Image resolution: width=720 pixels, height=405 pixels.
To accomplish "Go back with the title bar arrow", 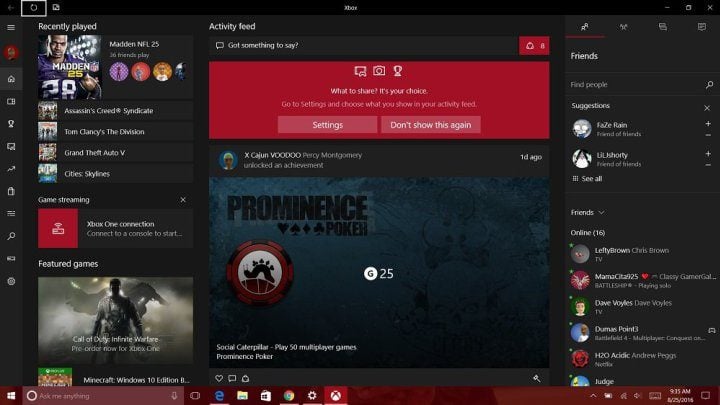I will click(11, 7).
